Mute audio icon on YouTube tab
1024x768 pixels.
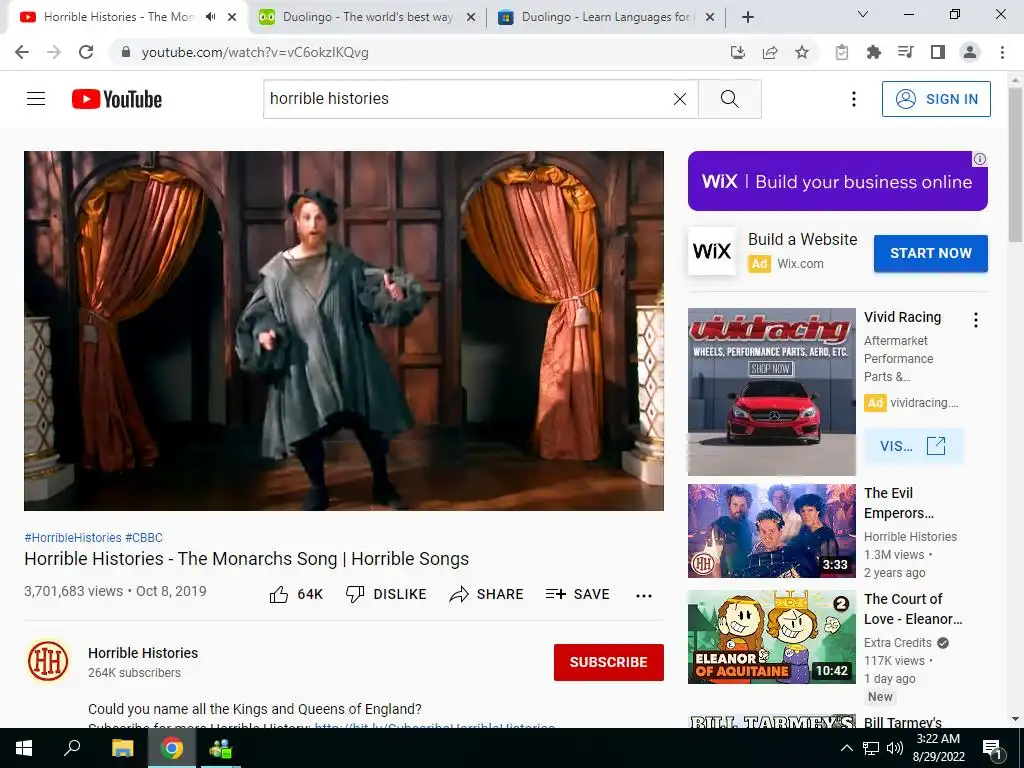click(210, 17)
